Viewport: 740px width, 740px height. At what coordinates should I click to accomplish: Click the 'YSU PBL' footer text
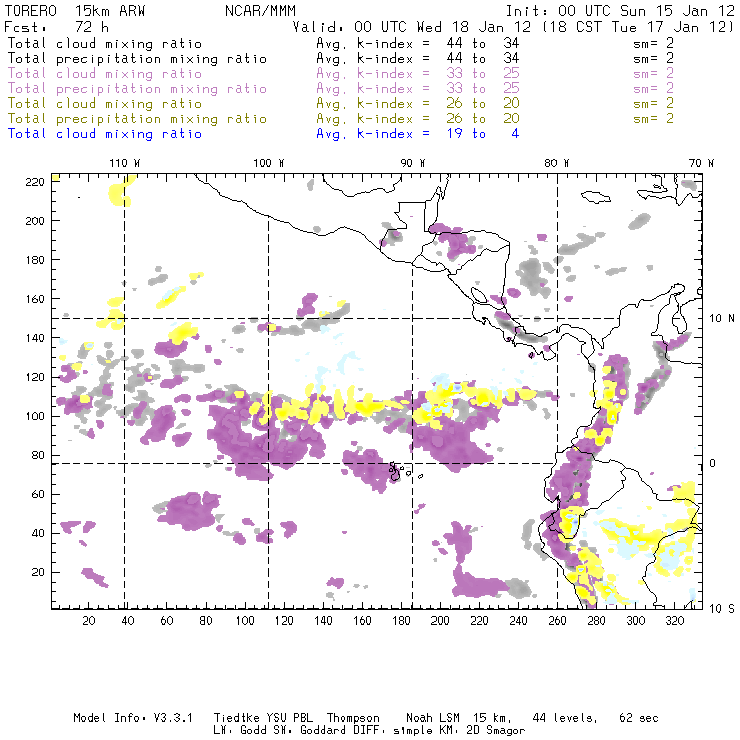(289, 718)
